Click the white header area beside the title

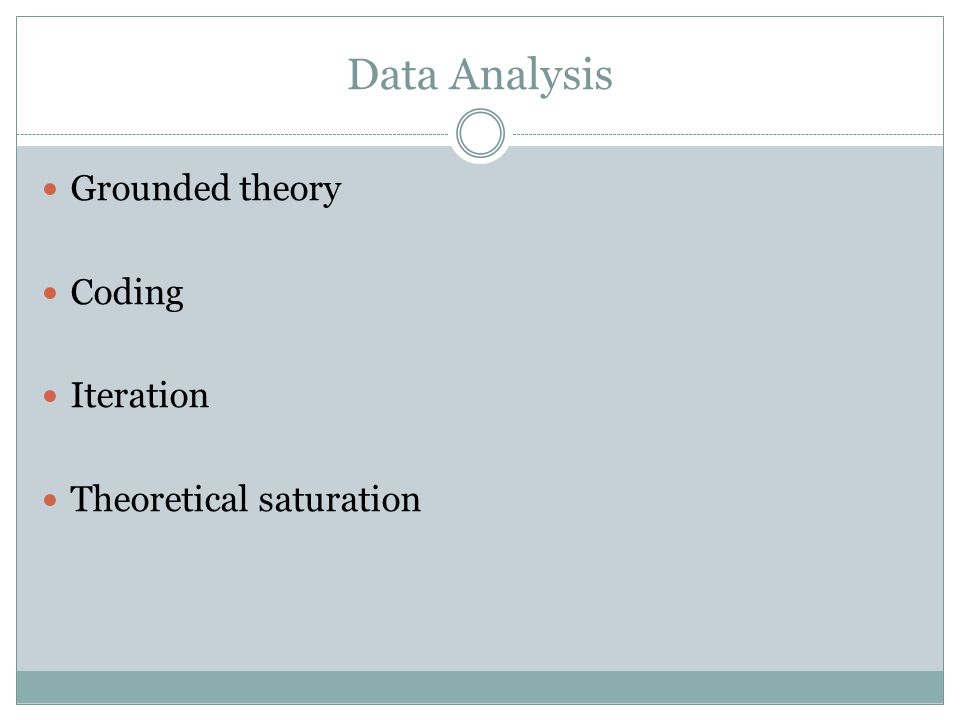point(778,73)
